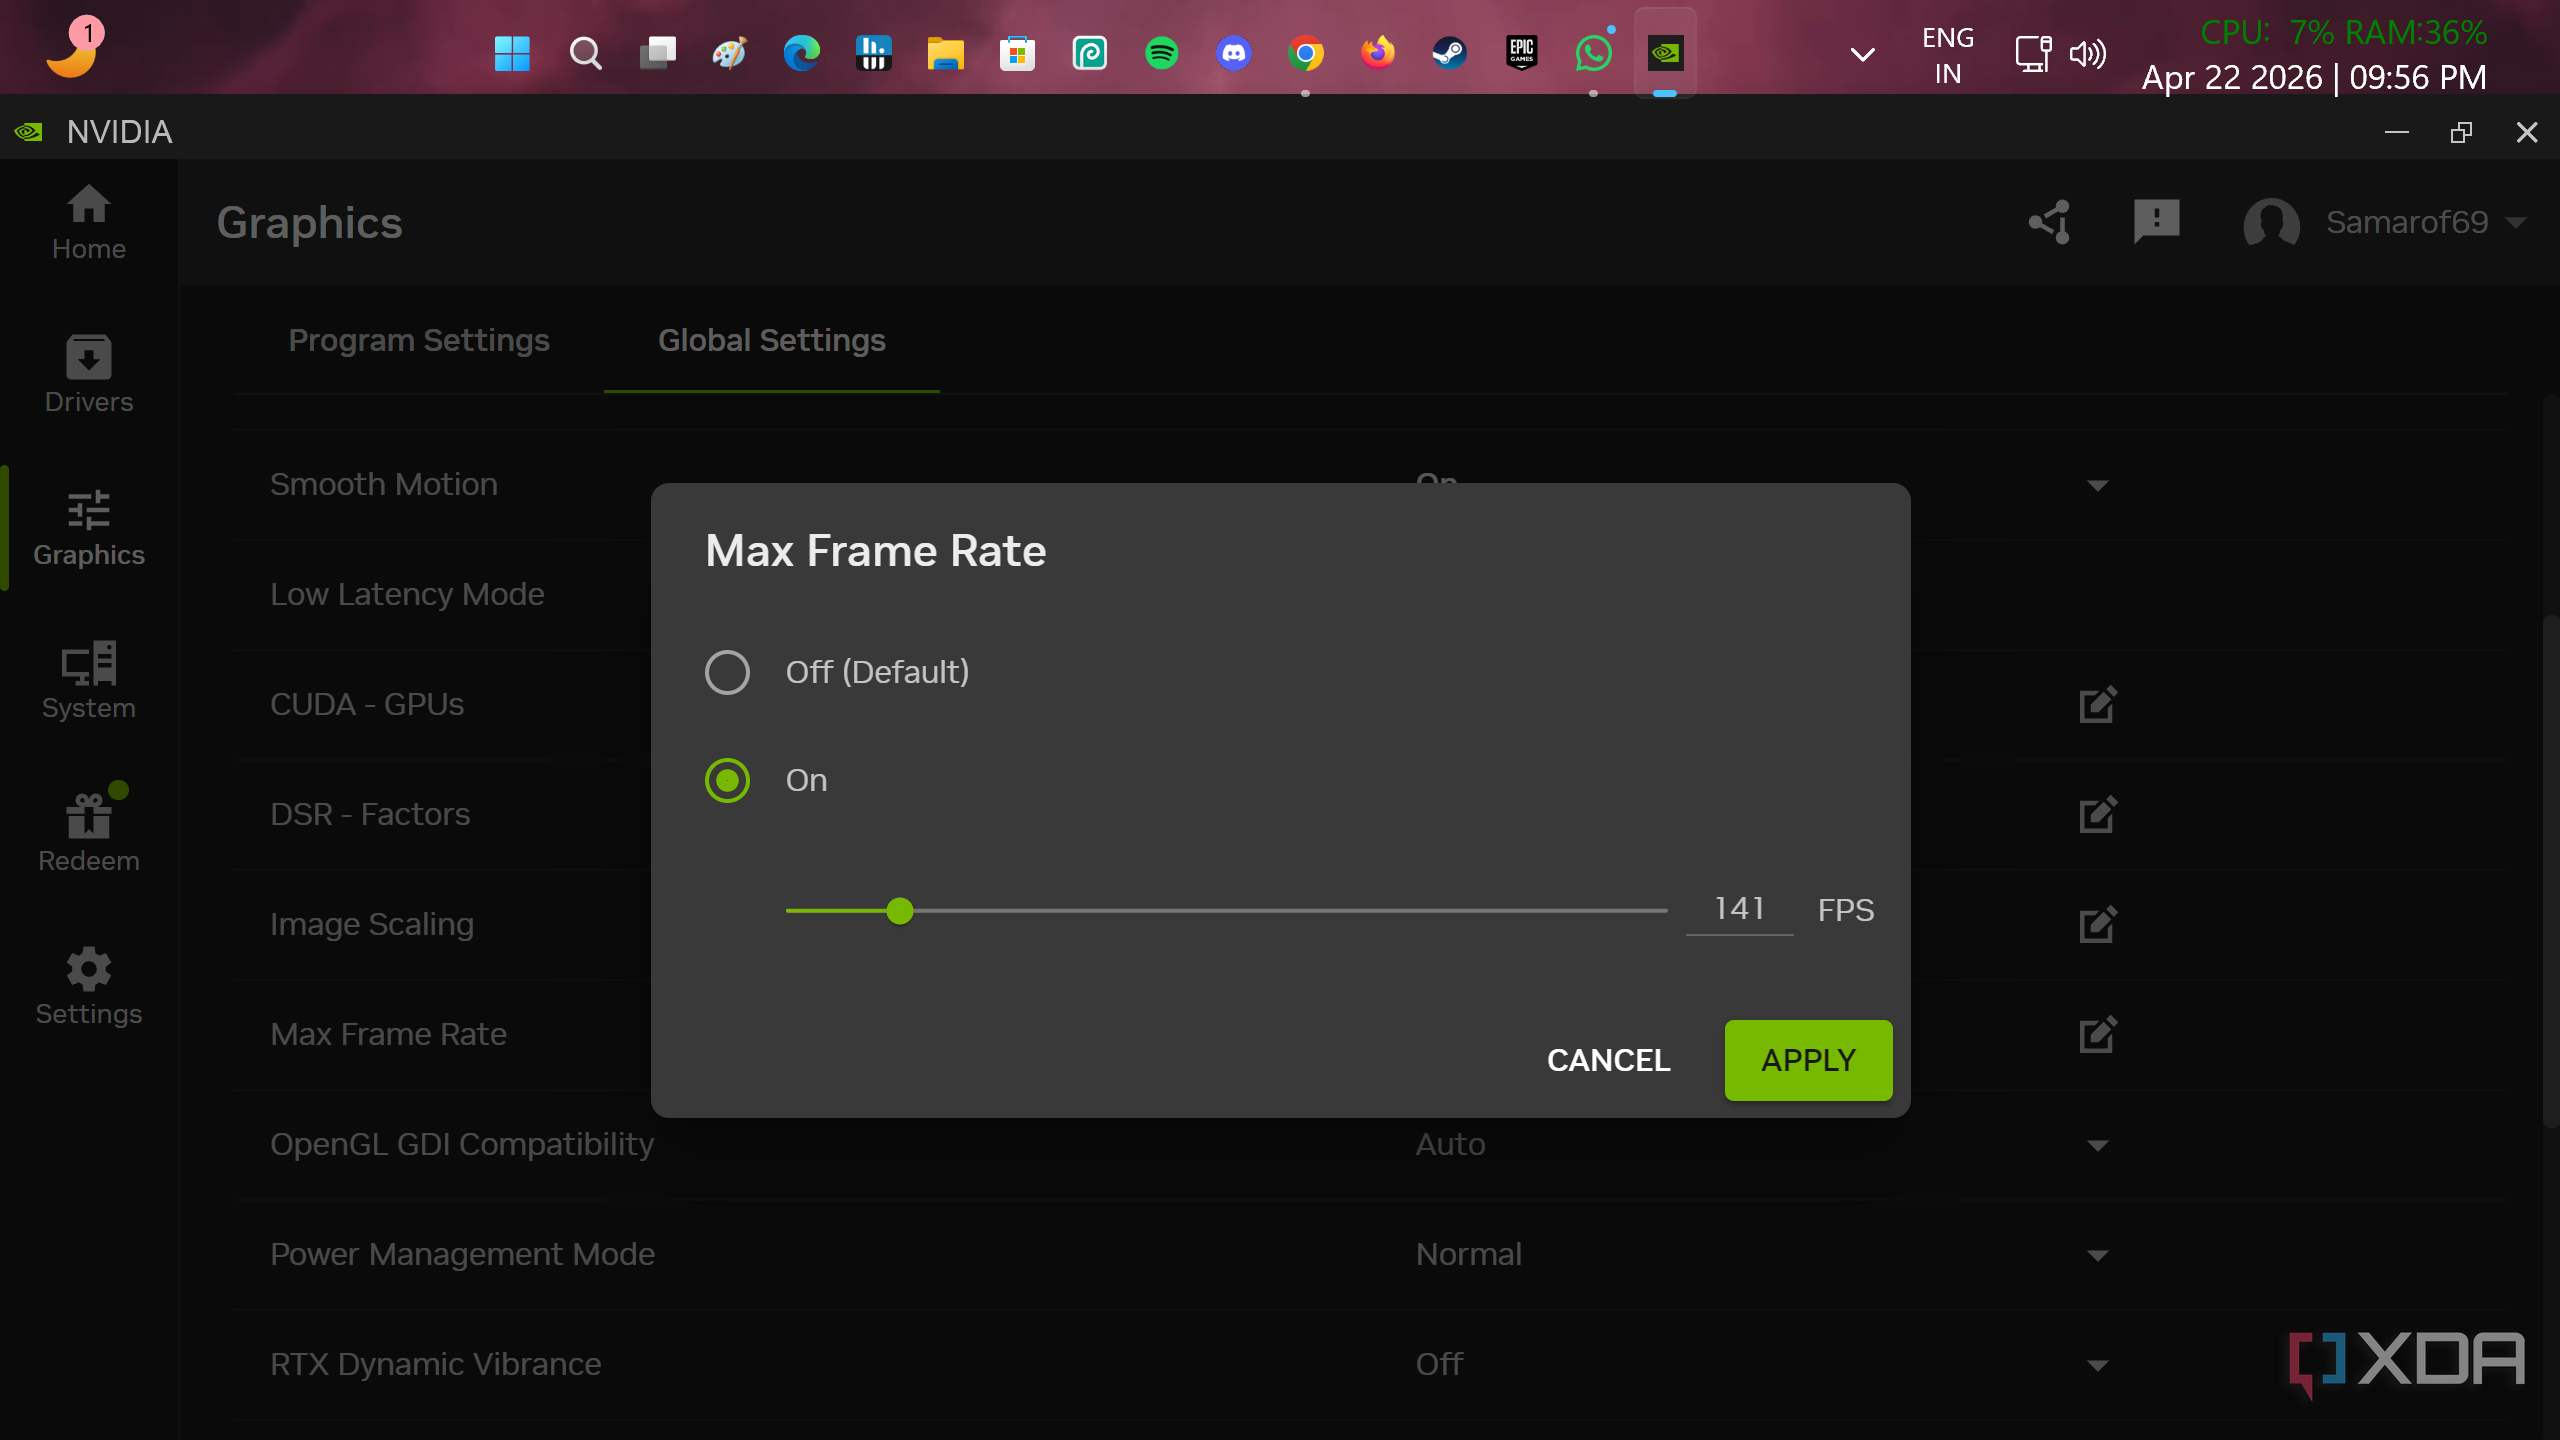This screenshot has width=2560, height=1440.
Task: Switch to Global Settings tab
Action: point(772,340)
